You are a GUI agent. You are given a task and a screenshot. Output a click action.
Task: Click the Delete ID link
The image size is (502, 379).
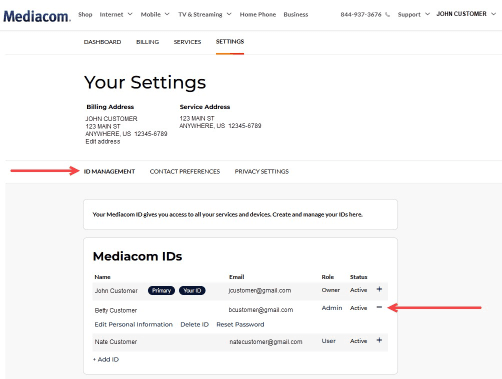(x=194, y=324)
